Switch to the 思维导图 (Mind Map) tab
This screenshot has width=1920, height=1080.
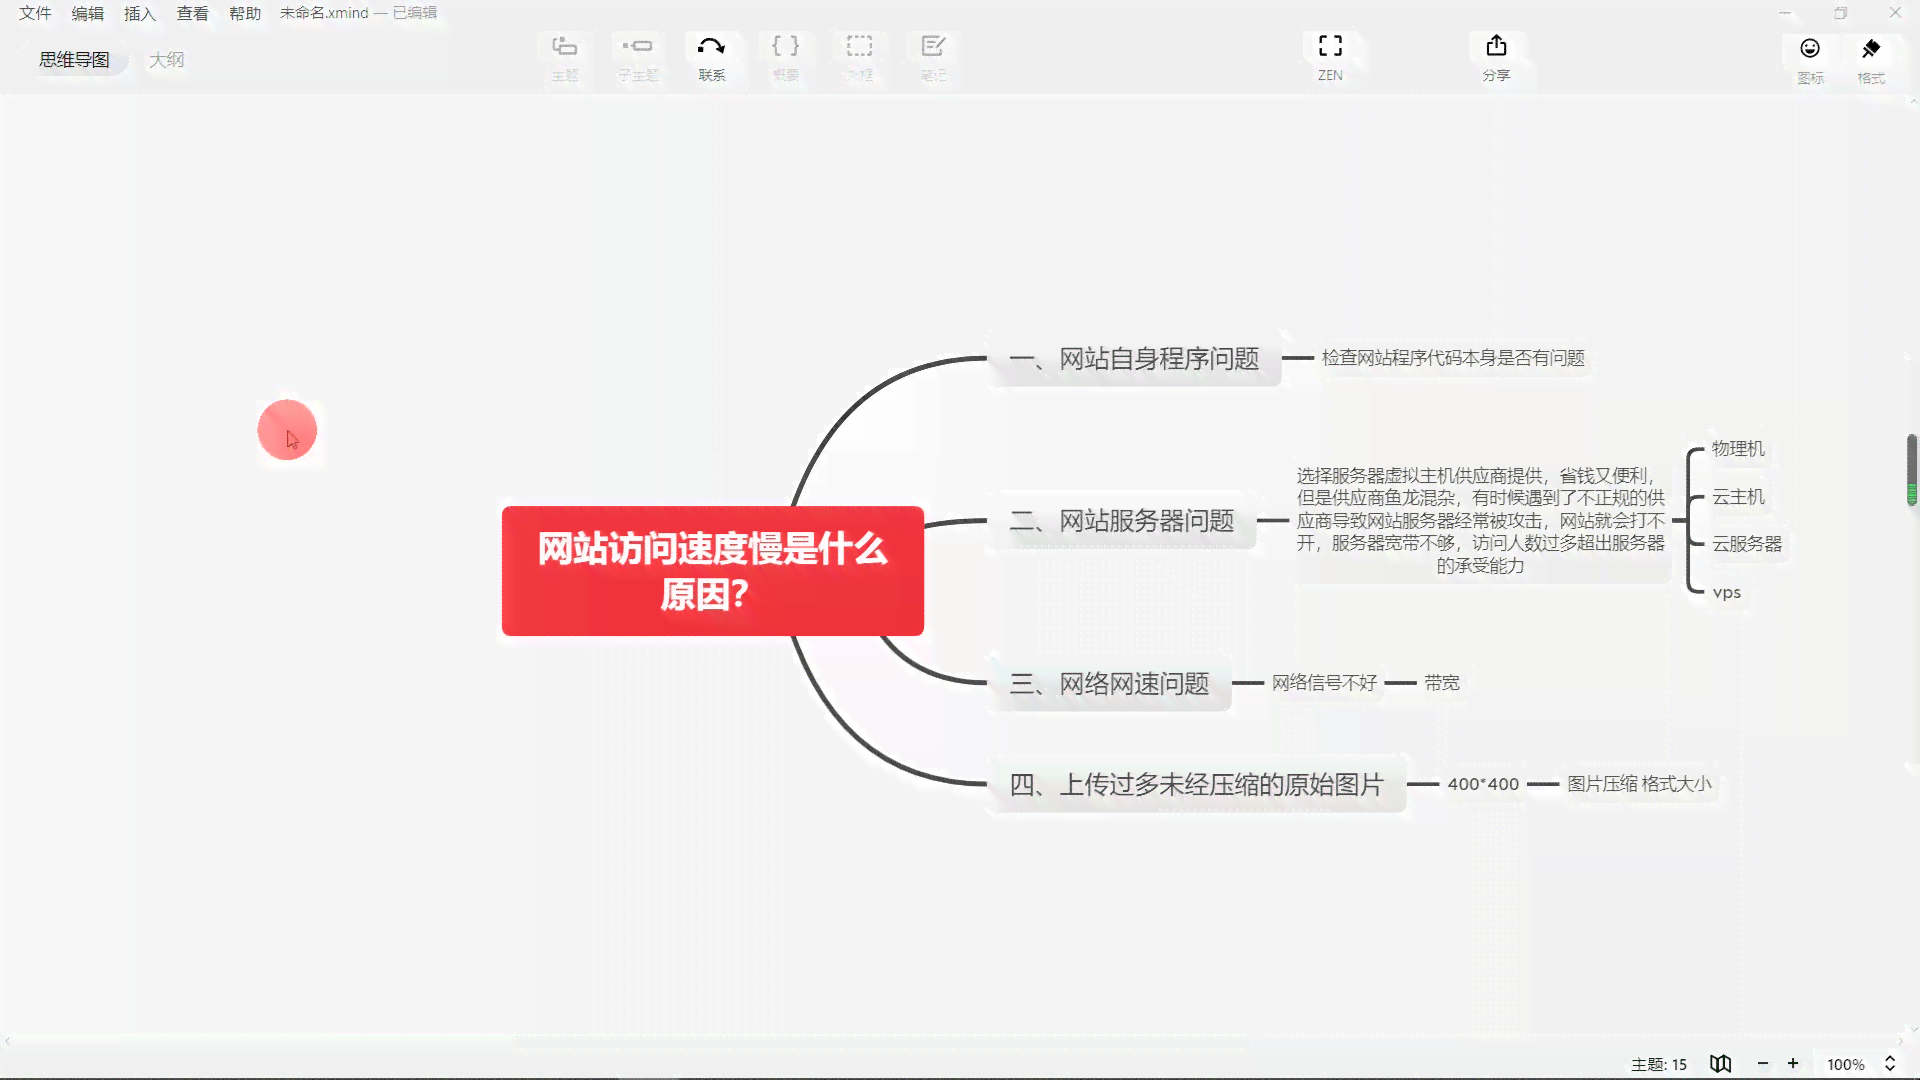74,60
